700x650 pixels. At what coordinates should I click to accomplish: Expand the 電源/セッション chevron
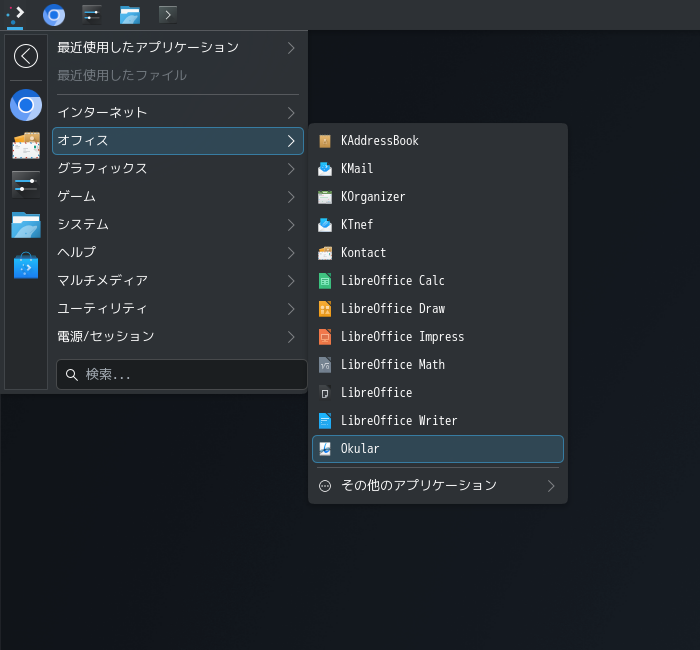point(291,337)
